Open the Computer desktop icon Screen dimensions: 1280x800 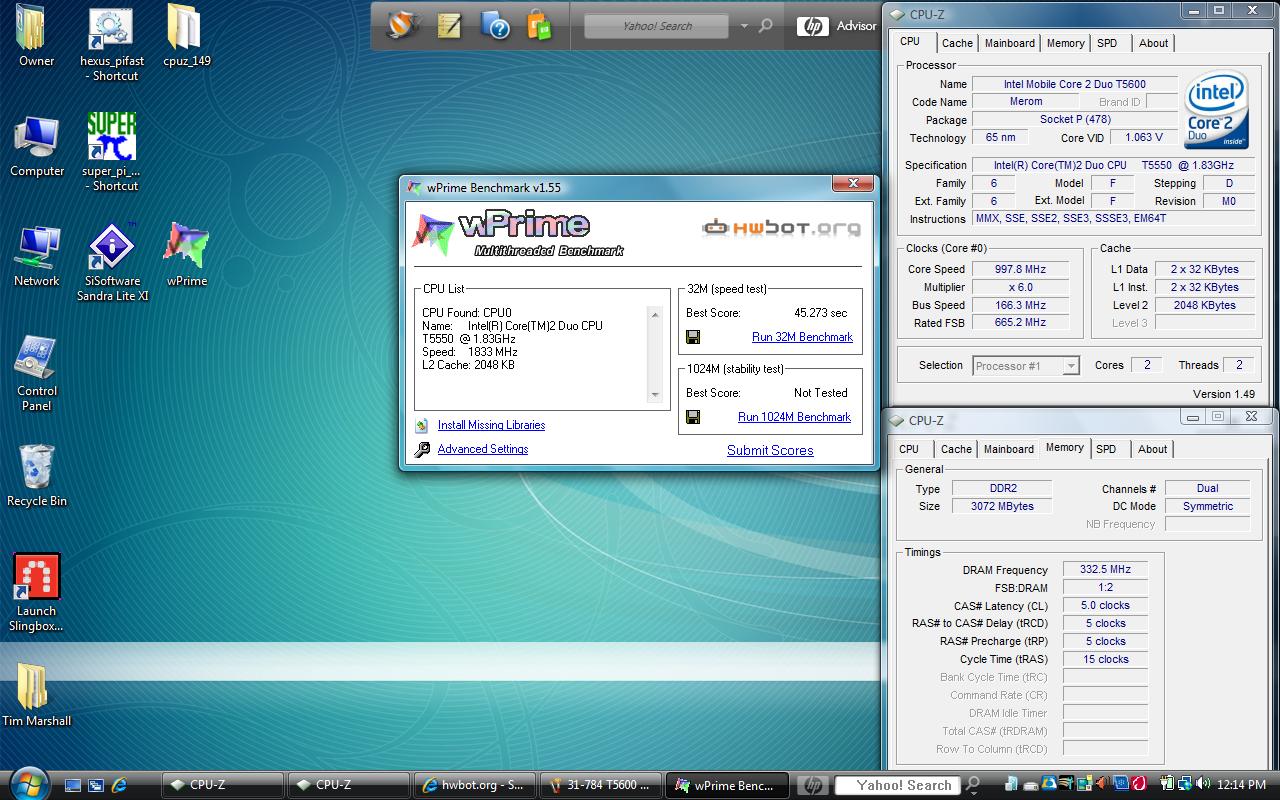(x=36, y=137)
